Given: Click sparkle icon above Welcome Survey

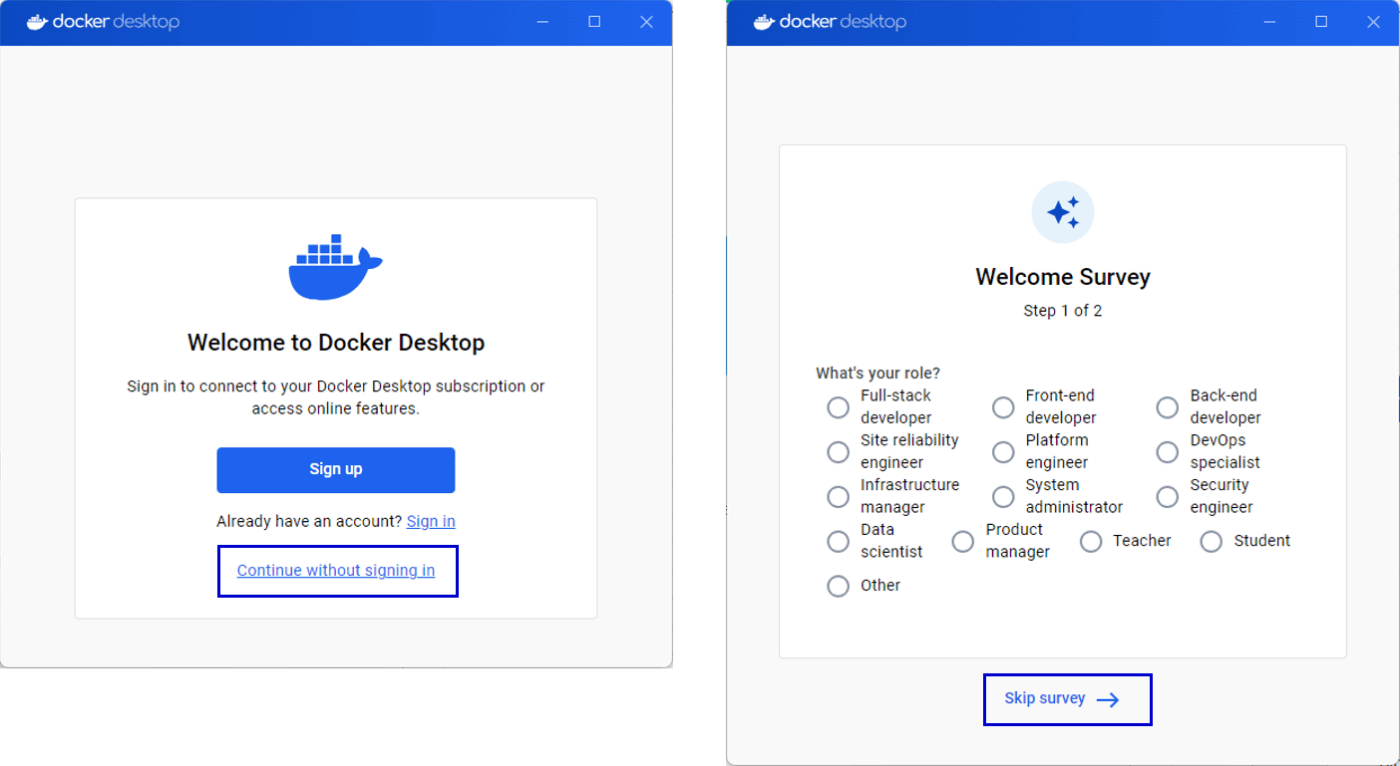Looking at the screenshot, I should click(1063, 212).
